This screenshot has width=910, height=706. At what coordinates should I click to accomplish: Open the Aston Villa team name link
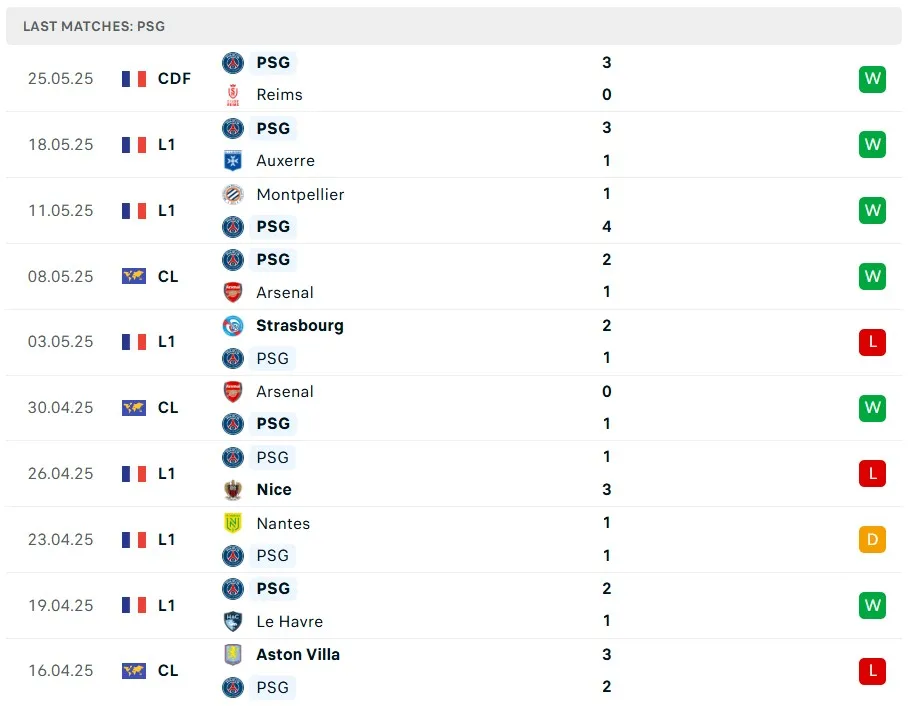[x=298, y=654]
